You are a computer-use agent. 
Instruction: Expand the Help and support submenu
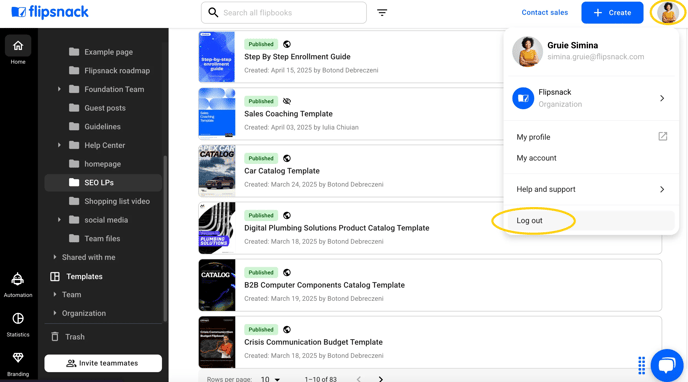pos(591,189)
